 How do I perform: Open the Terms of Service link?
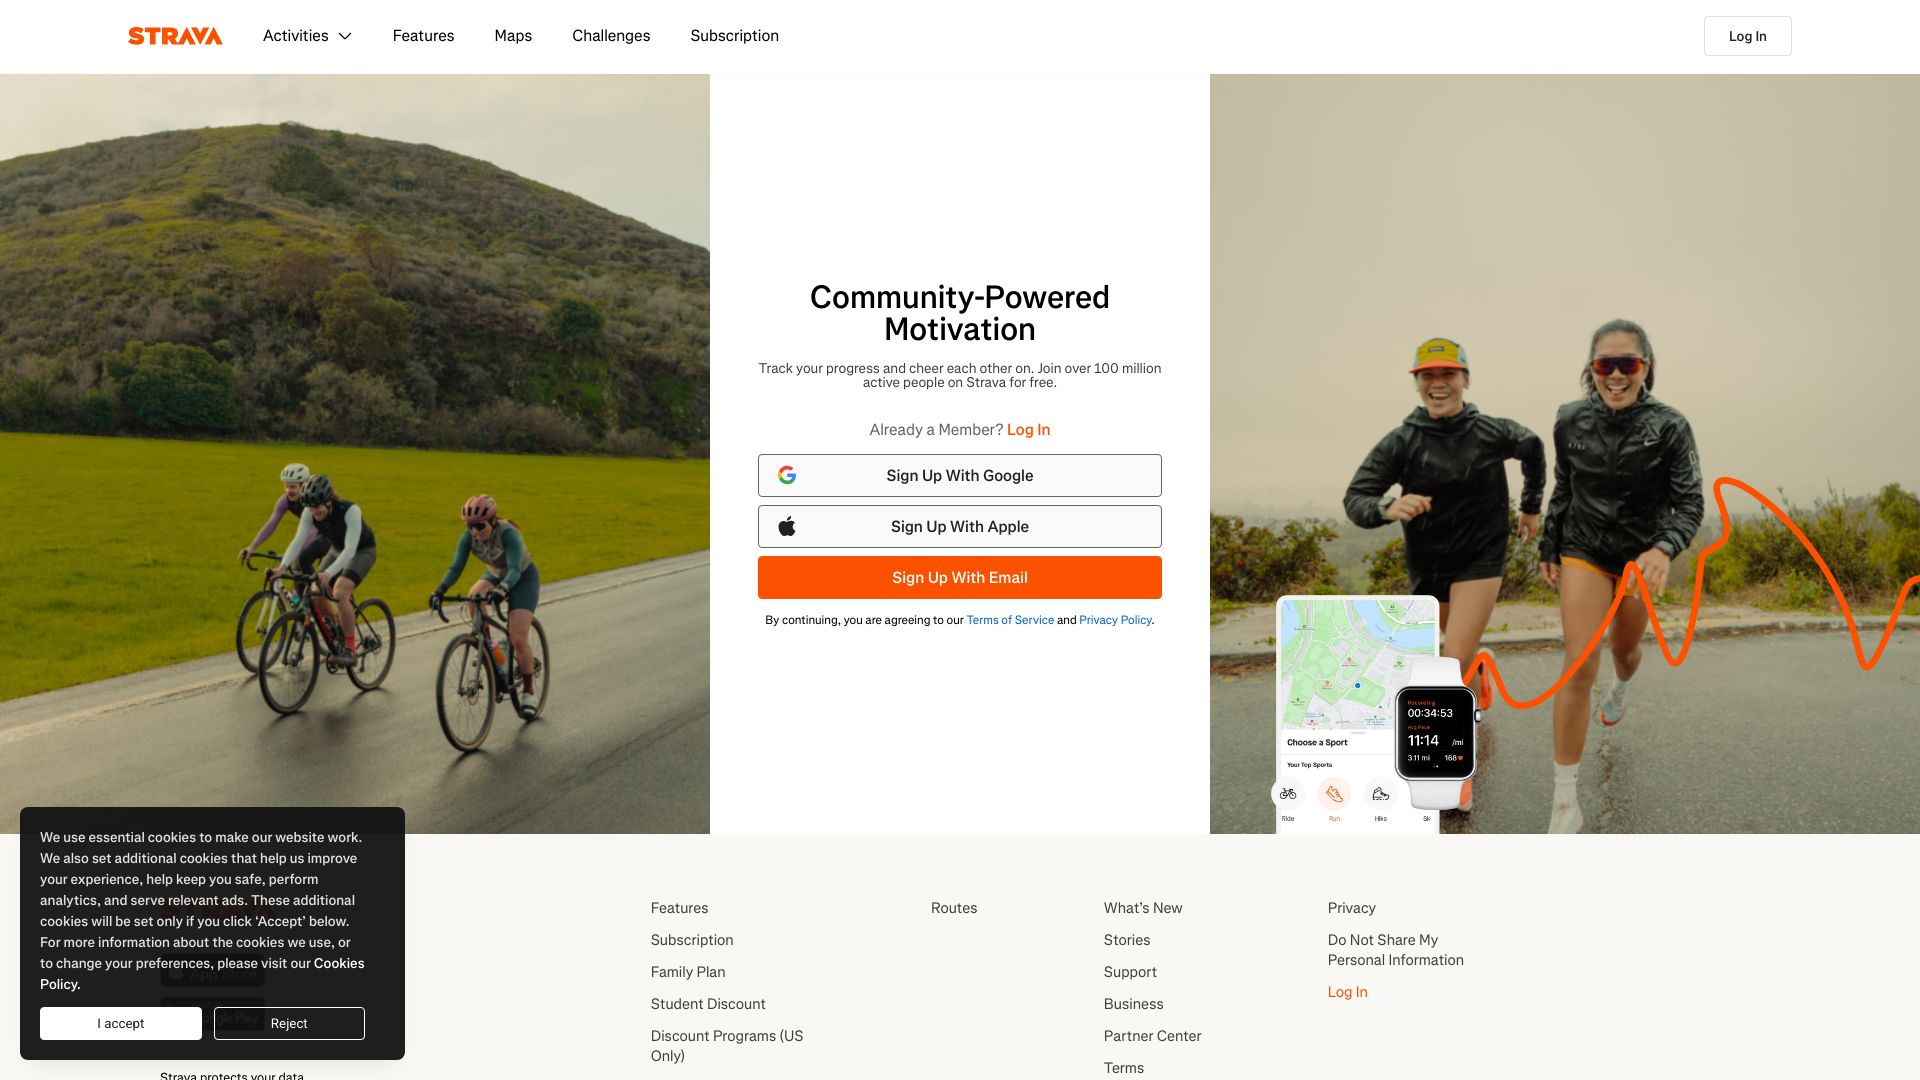1010,620
